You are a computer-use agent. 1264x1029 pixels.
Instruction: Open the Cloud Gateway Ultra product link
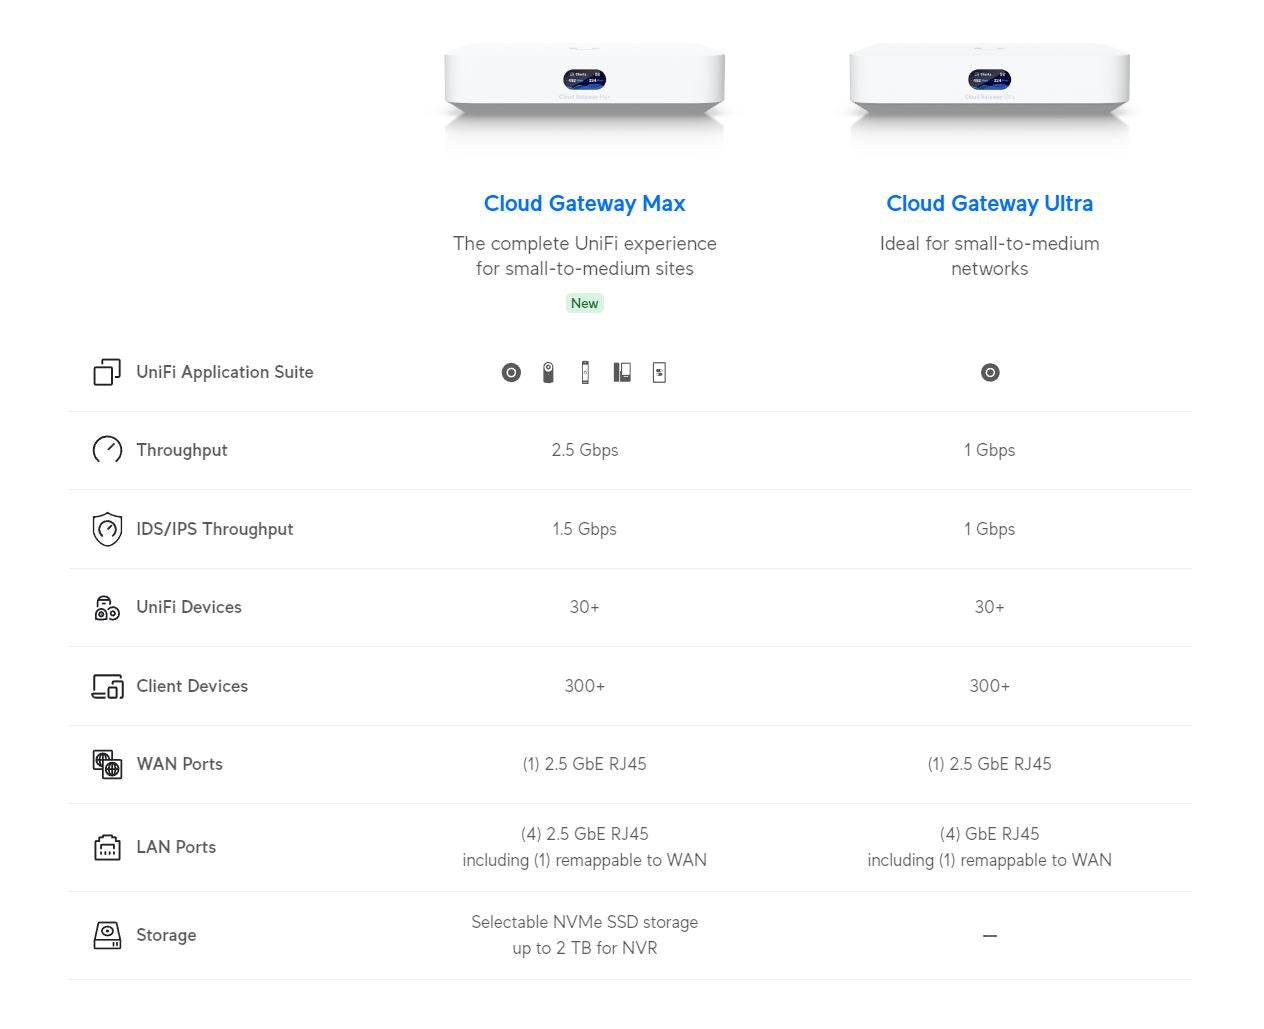pos(989,203)
